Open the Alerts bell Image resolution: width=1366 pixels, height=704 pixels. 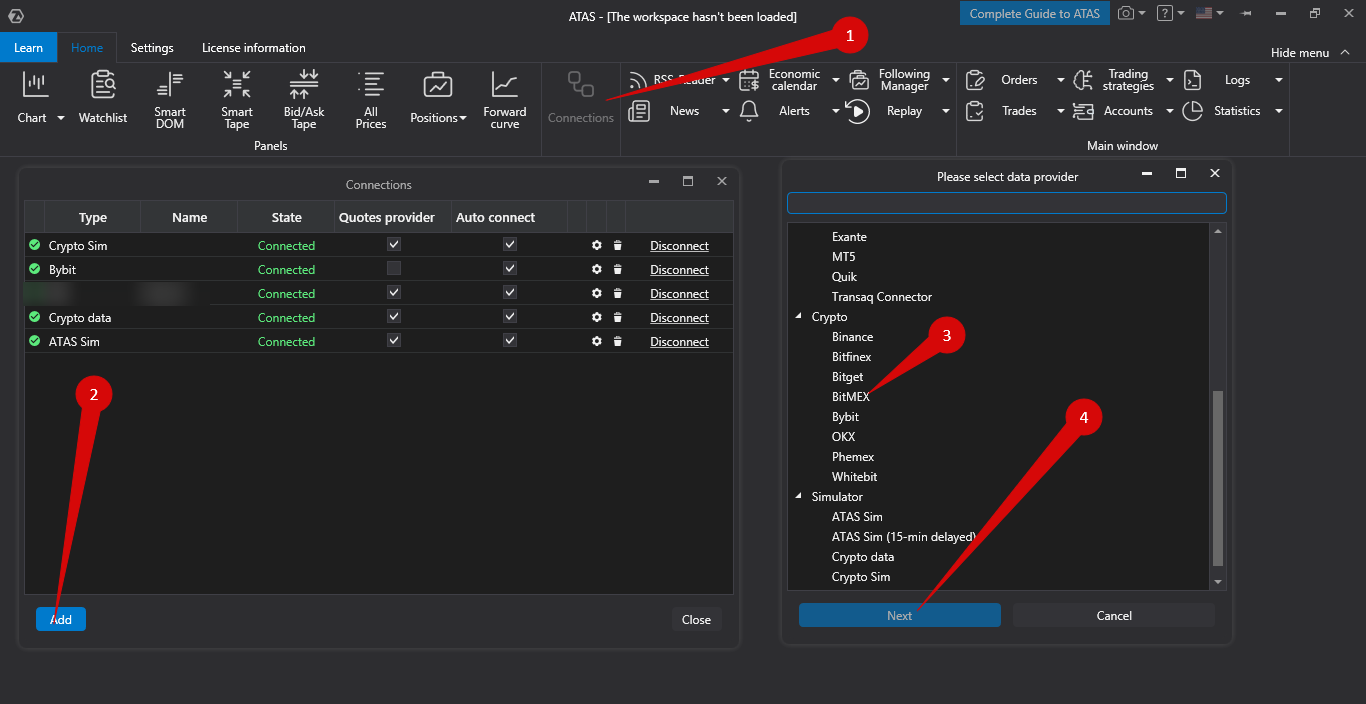749,111
